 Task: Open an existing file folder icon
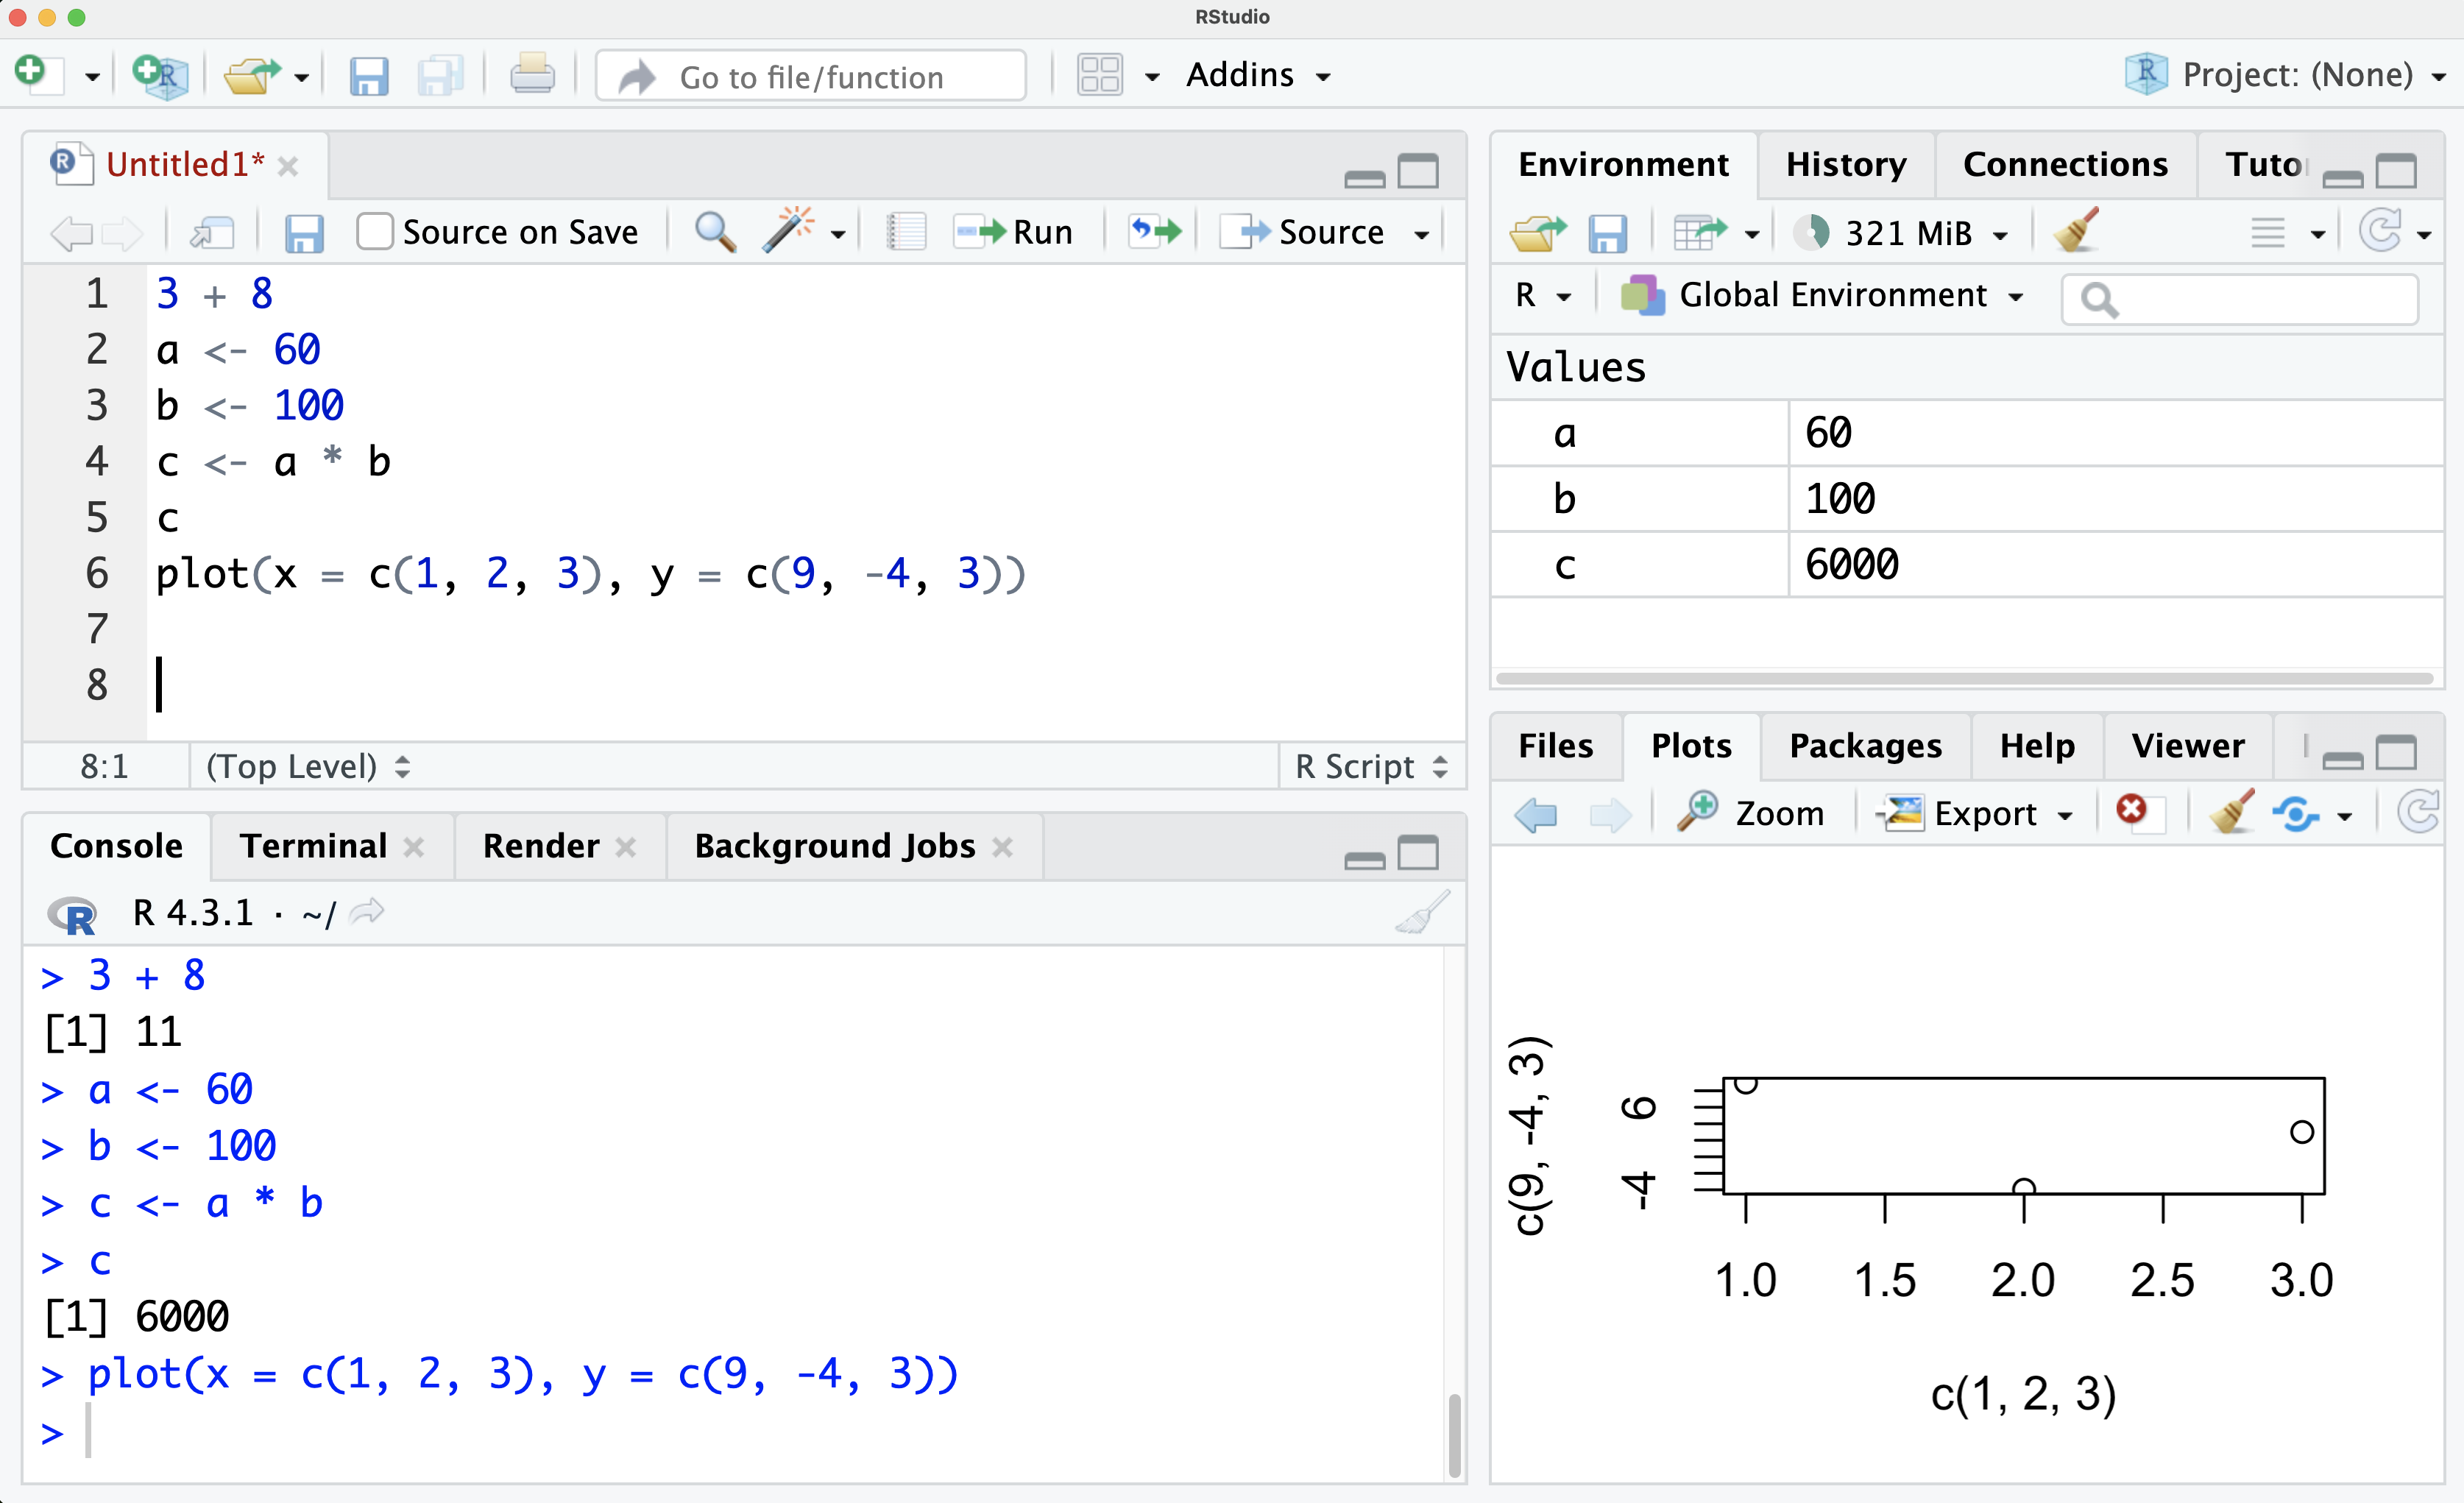[x=252, y=76]
